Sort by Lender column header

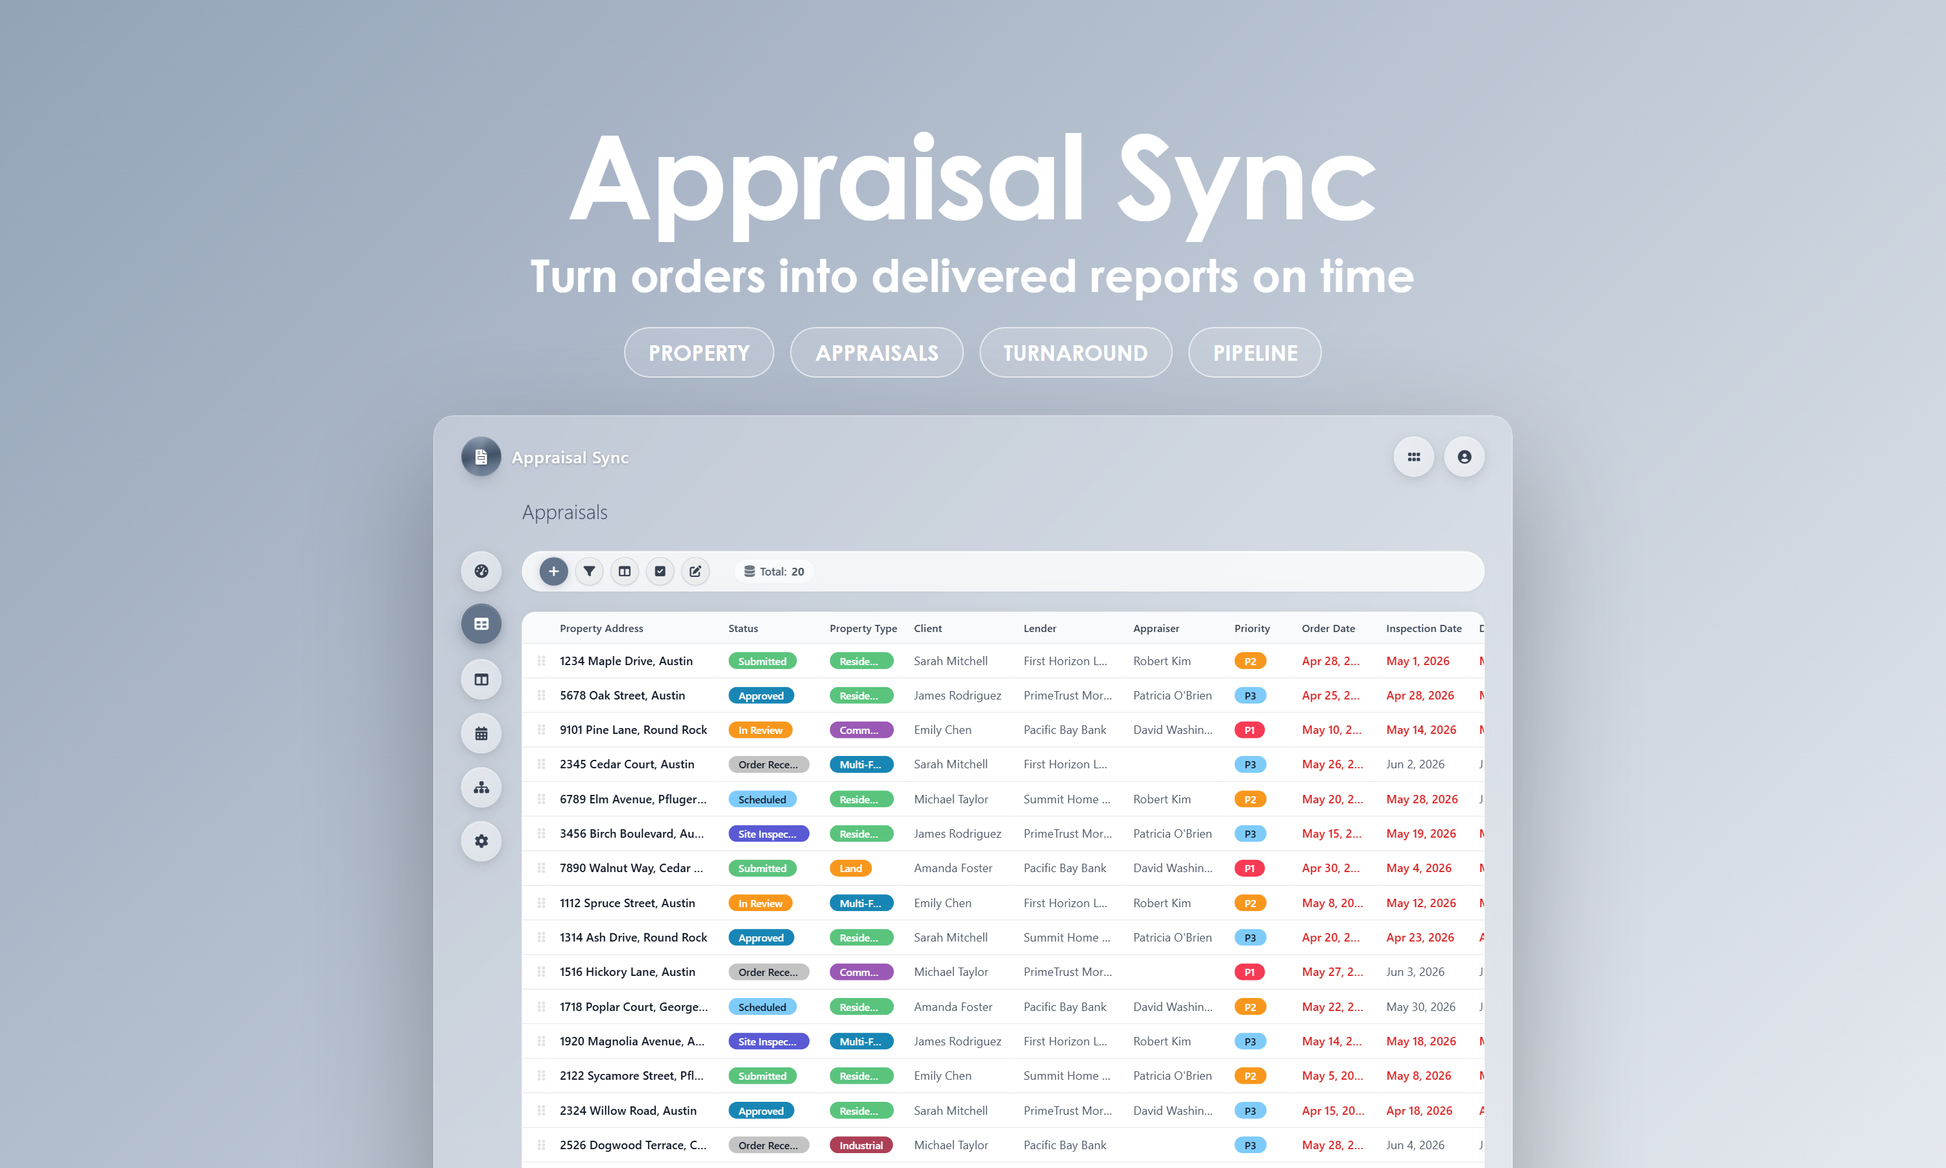(x=1040, y=628)
